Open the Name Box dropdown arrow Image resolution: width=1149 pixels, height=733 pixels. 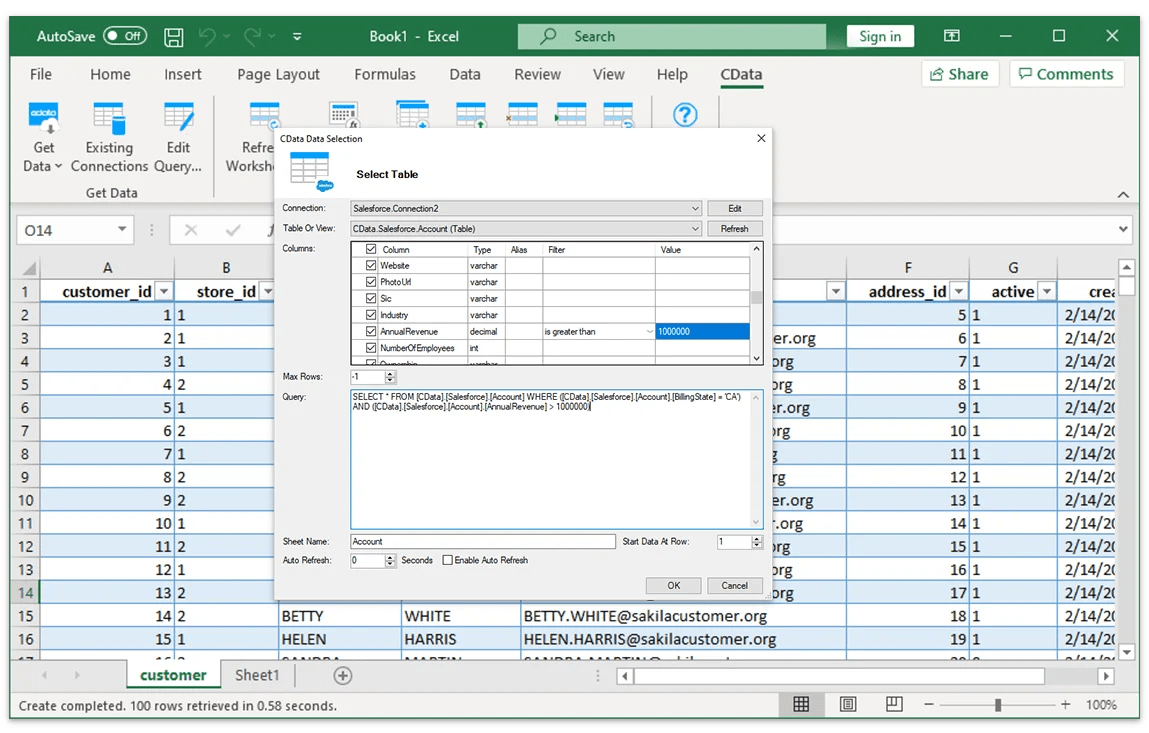coord(122,229)
